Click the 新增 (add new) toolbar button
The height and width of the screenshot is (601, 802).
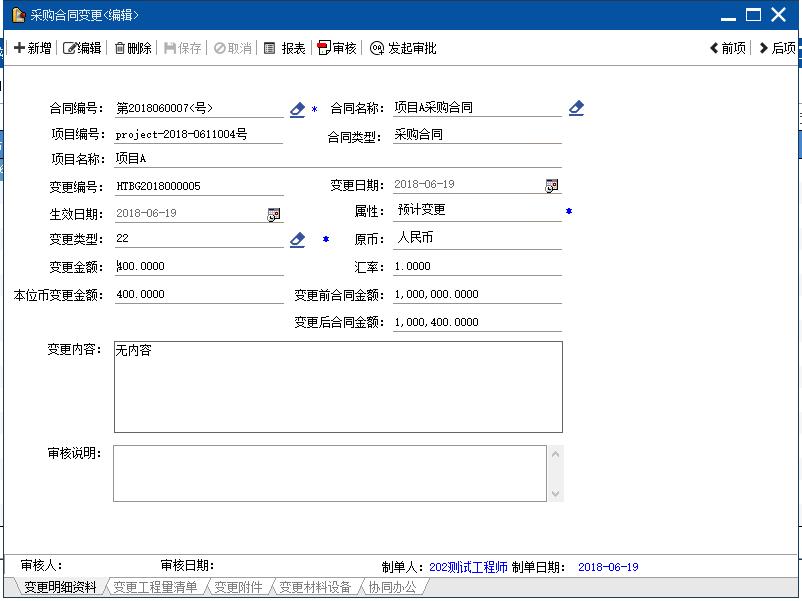(x=32, y=48)
